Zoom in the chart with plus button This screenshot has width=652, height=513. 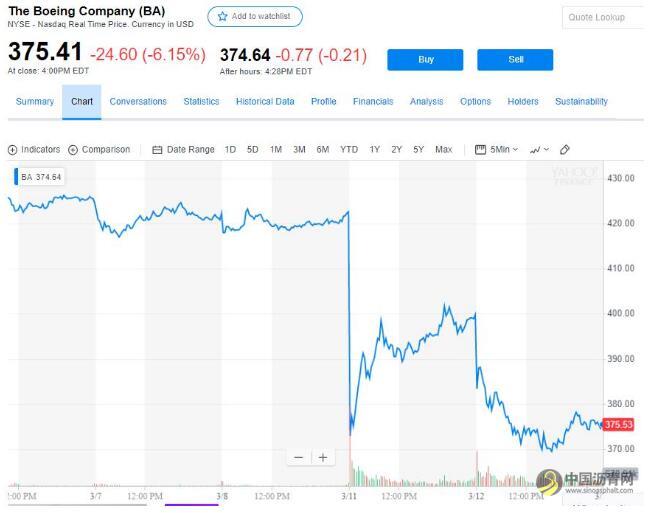[x=323, y=457]
